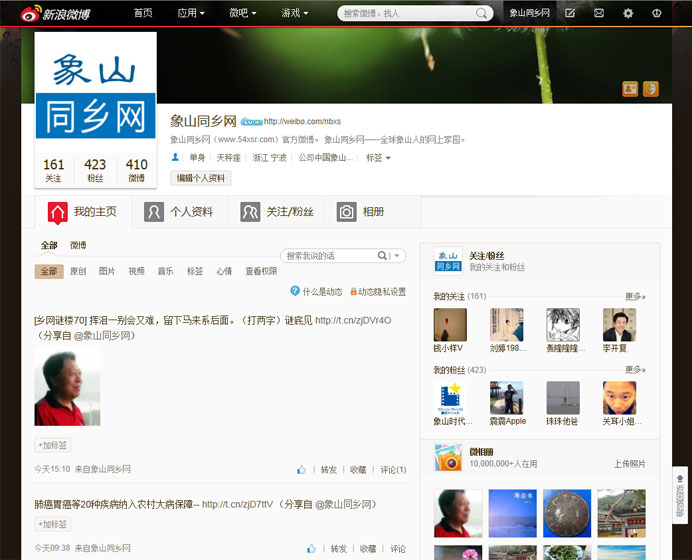Switch to the 个人资料 tab

180,212
